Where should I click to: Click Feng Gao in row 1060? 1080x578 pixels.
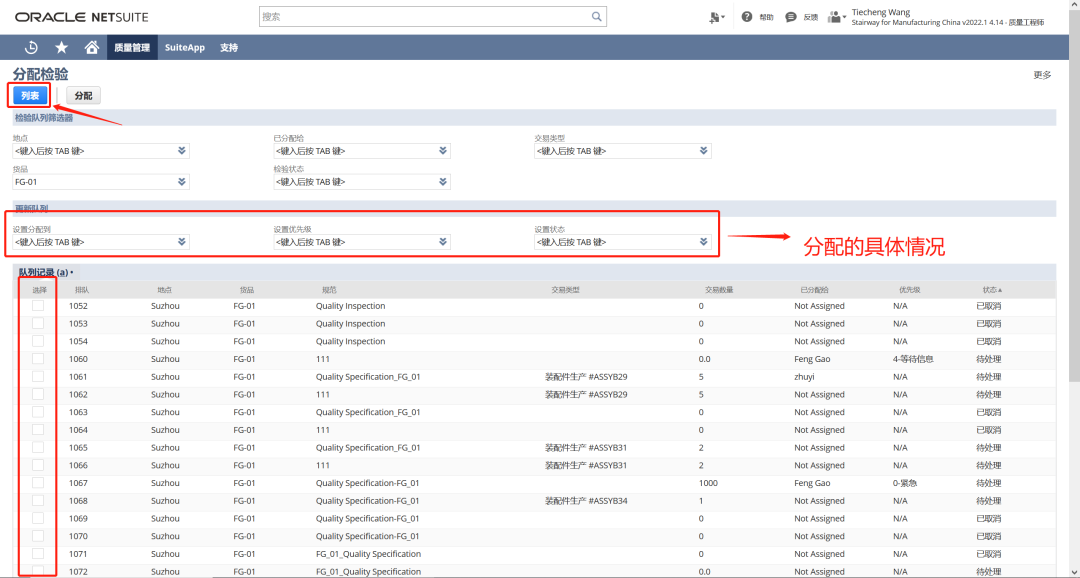coord(813,359)
